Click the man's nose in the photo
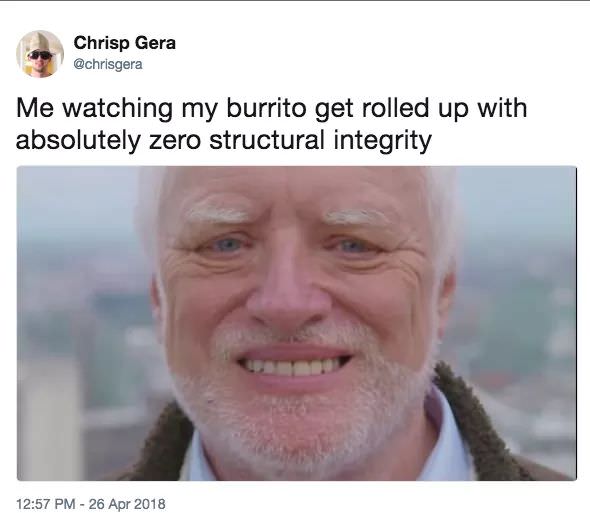The width and height of the screenshot is (590, 513). (x=288, y=294)
